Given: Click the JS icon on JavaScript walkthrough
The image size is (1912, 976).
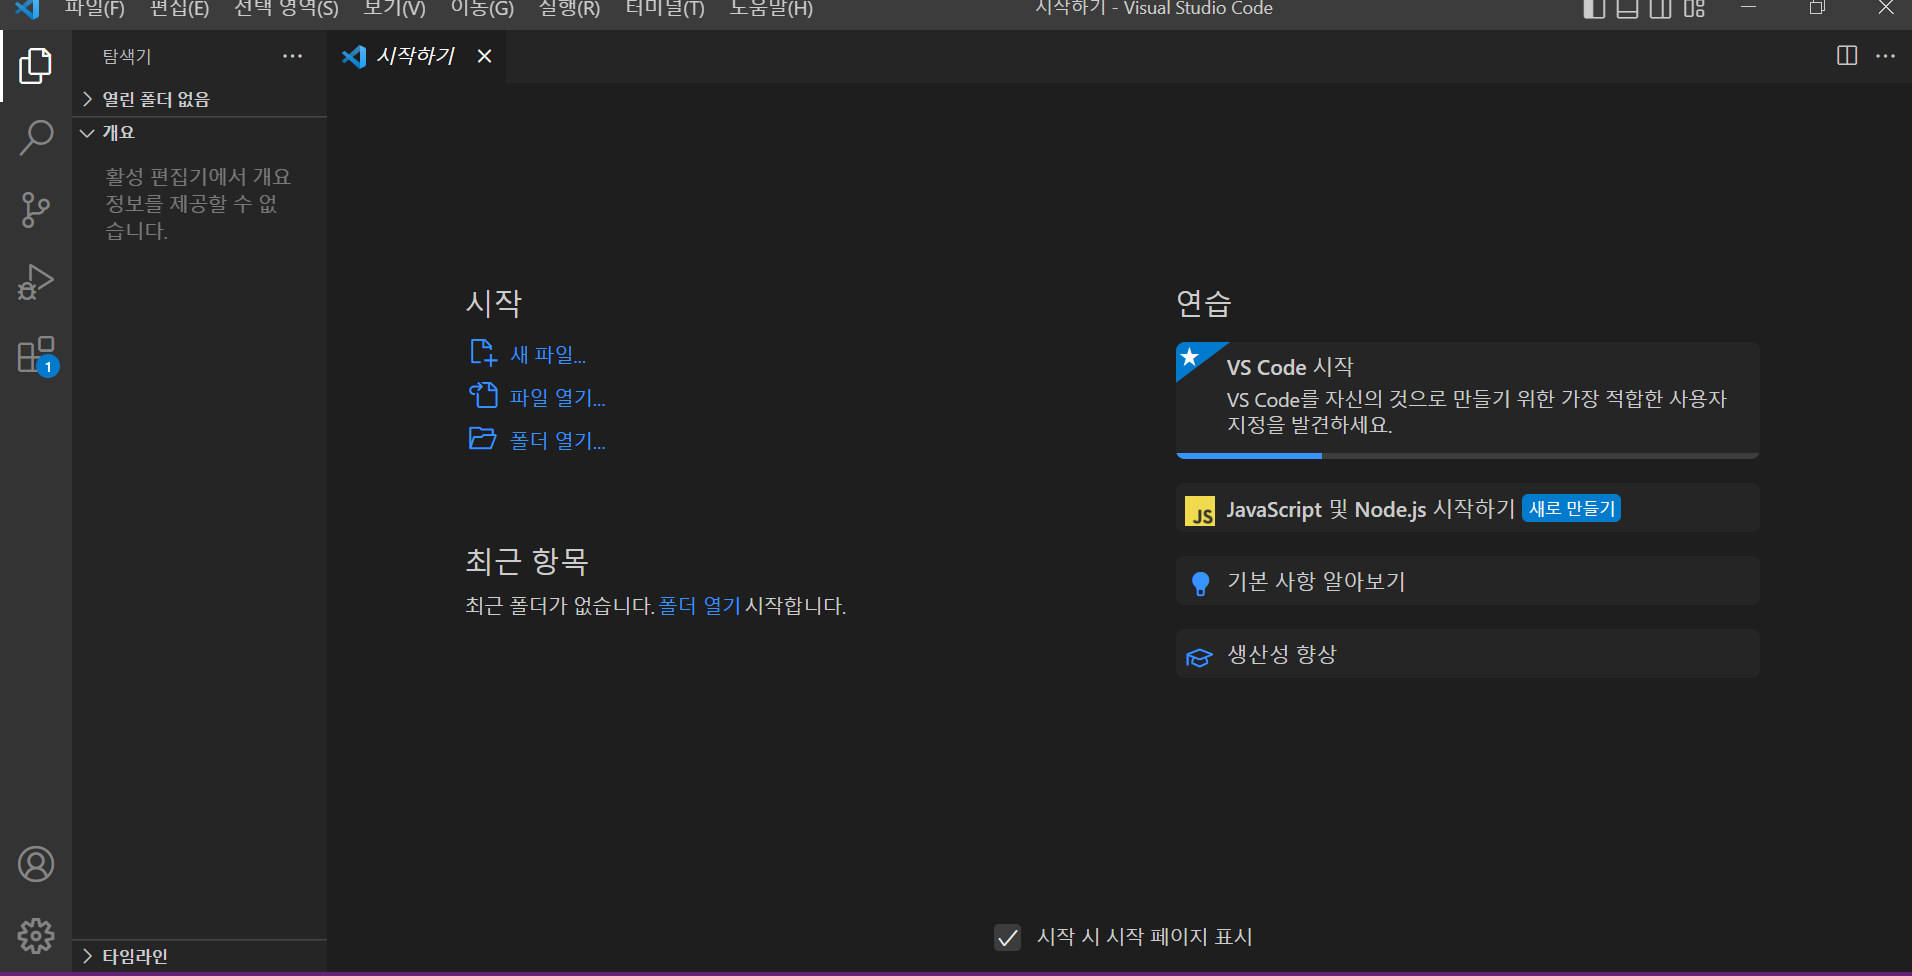Looking at the screenshot, I should (1200, 511).
